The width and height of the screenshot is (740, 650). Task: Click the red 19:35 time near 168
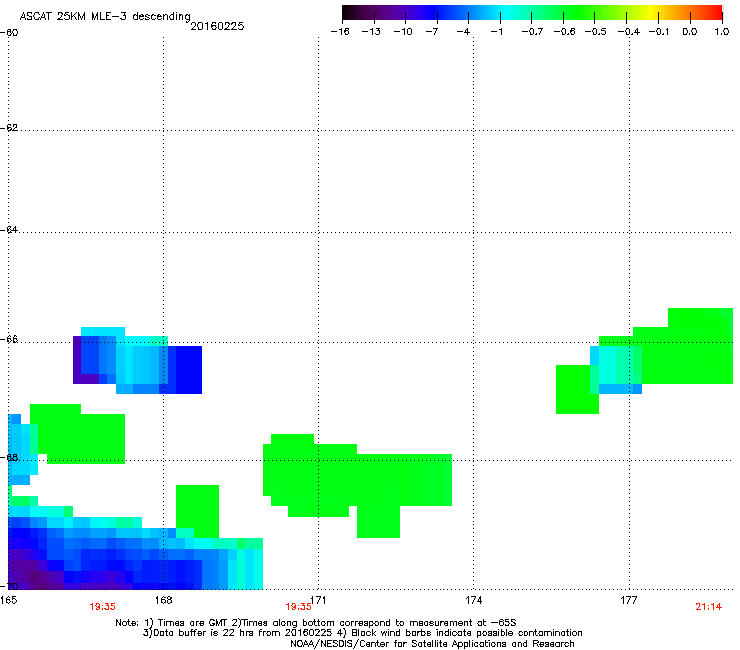102,607
